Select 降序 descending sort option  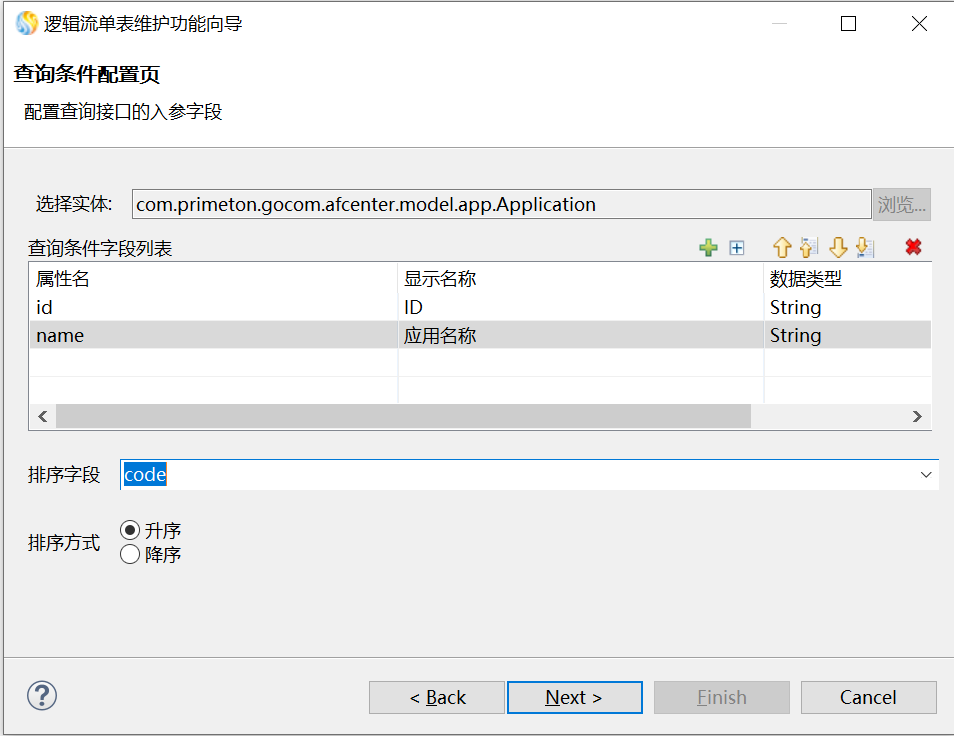[x=130, y=554]
